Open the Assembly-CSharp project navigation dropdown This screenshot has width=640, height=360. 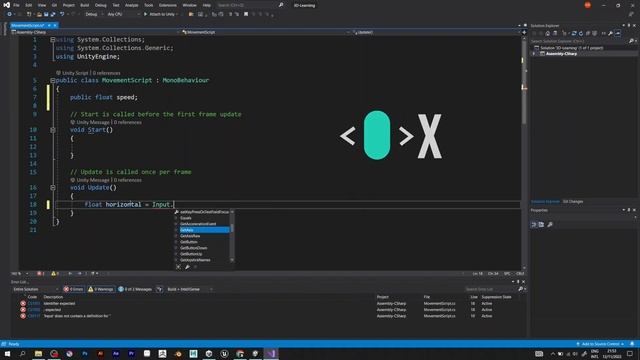click(95, 32)
